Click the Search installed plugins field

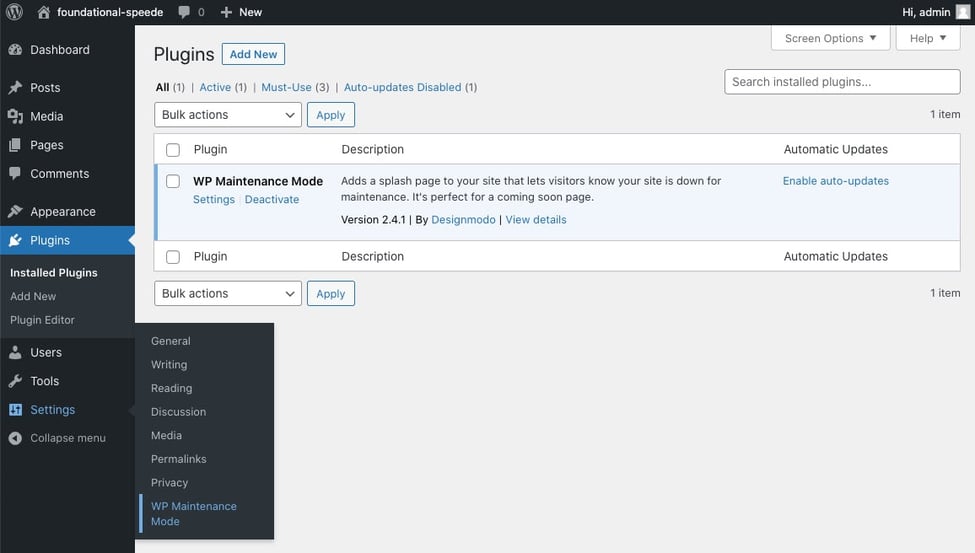[842, 82]
